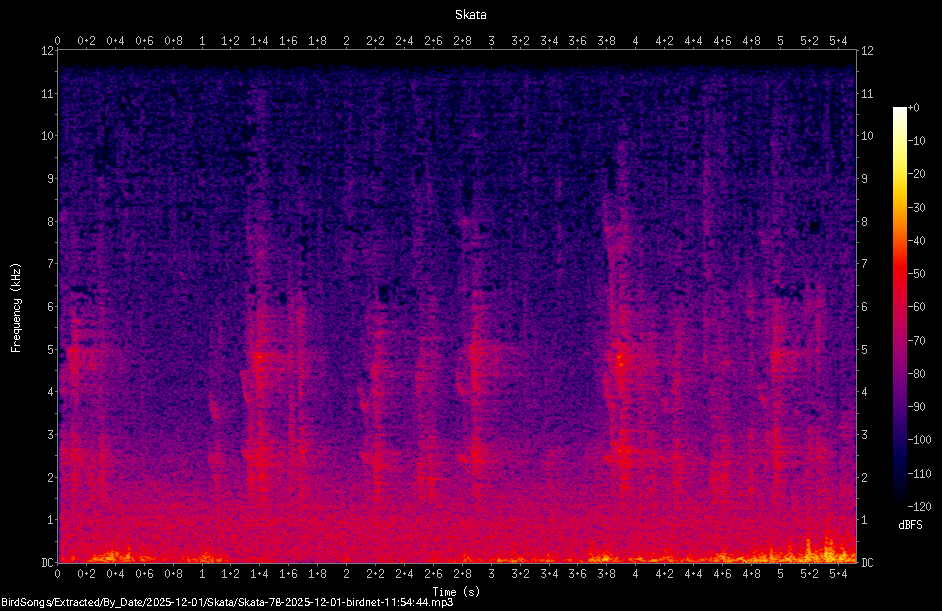This screenshot has width=942, height=611.
Task: Click the Time (s) axis label
Action: [x=456, y=592]
